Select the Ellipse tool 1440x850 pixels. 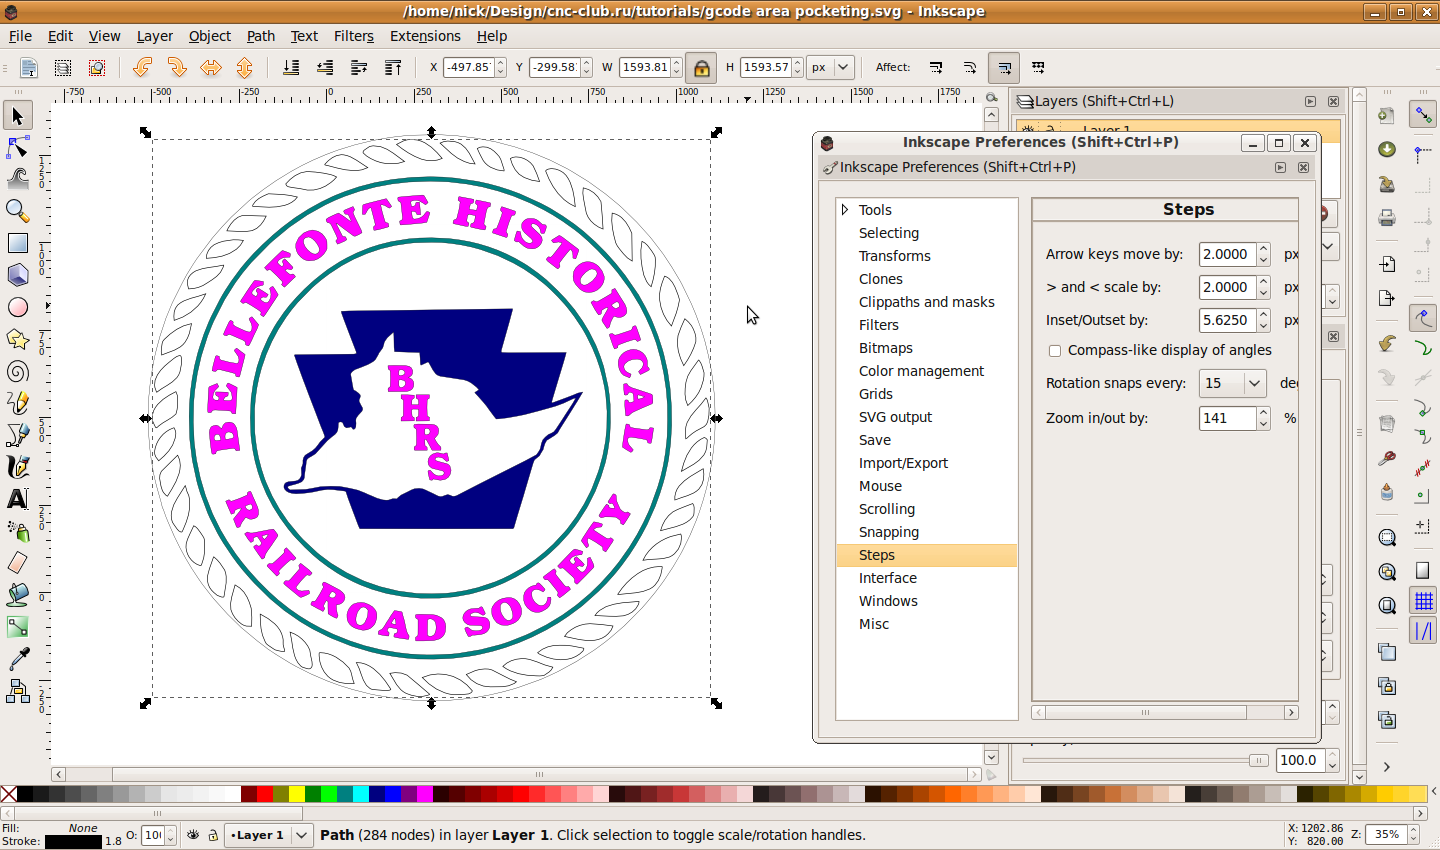17,307
